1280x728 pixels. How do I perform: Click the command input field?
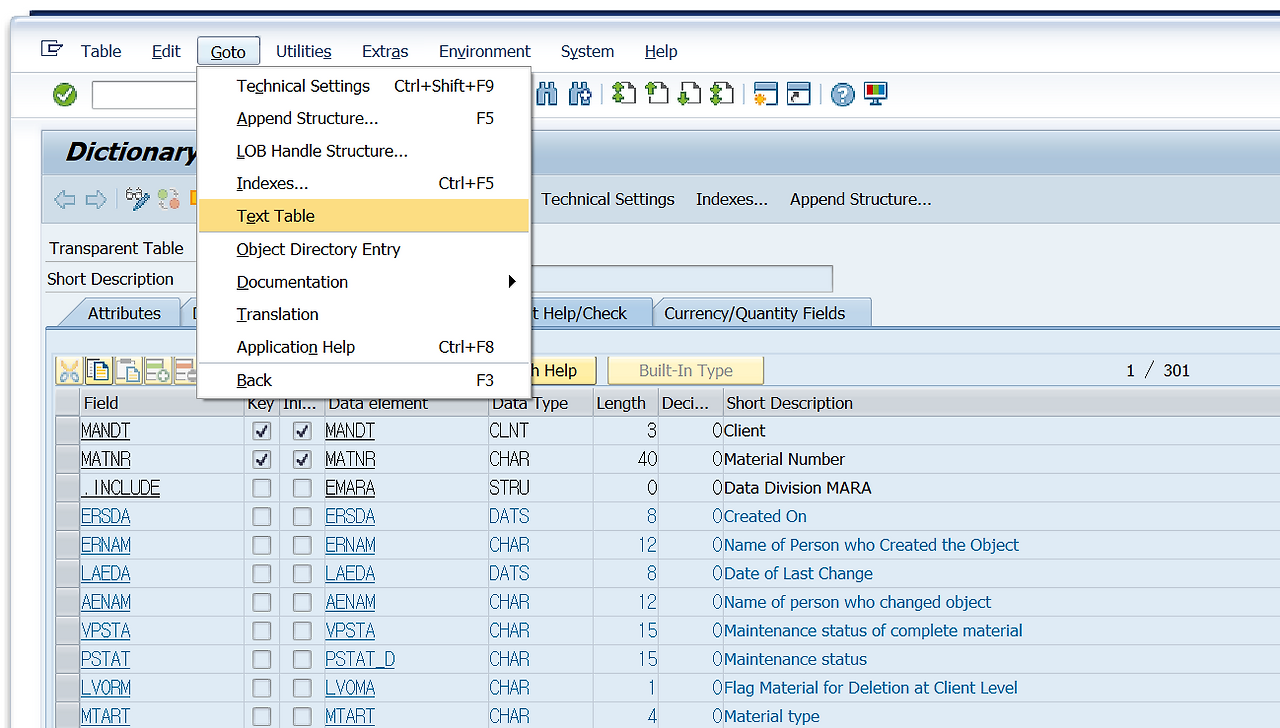tap(145, 95)
